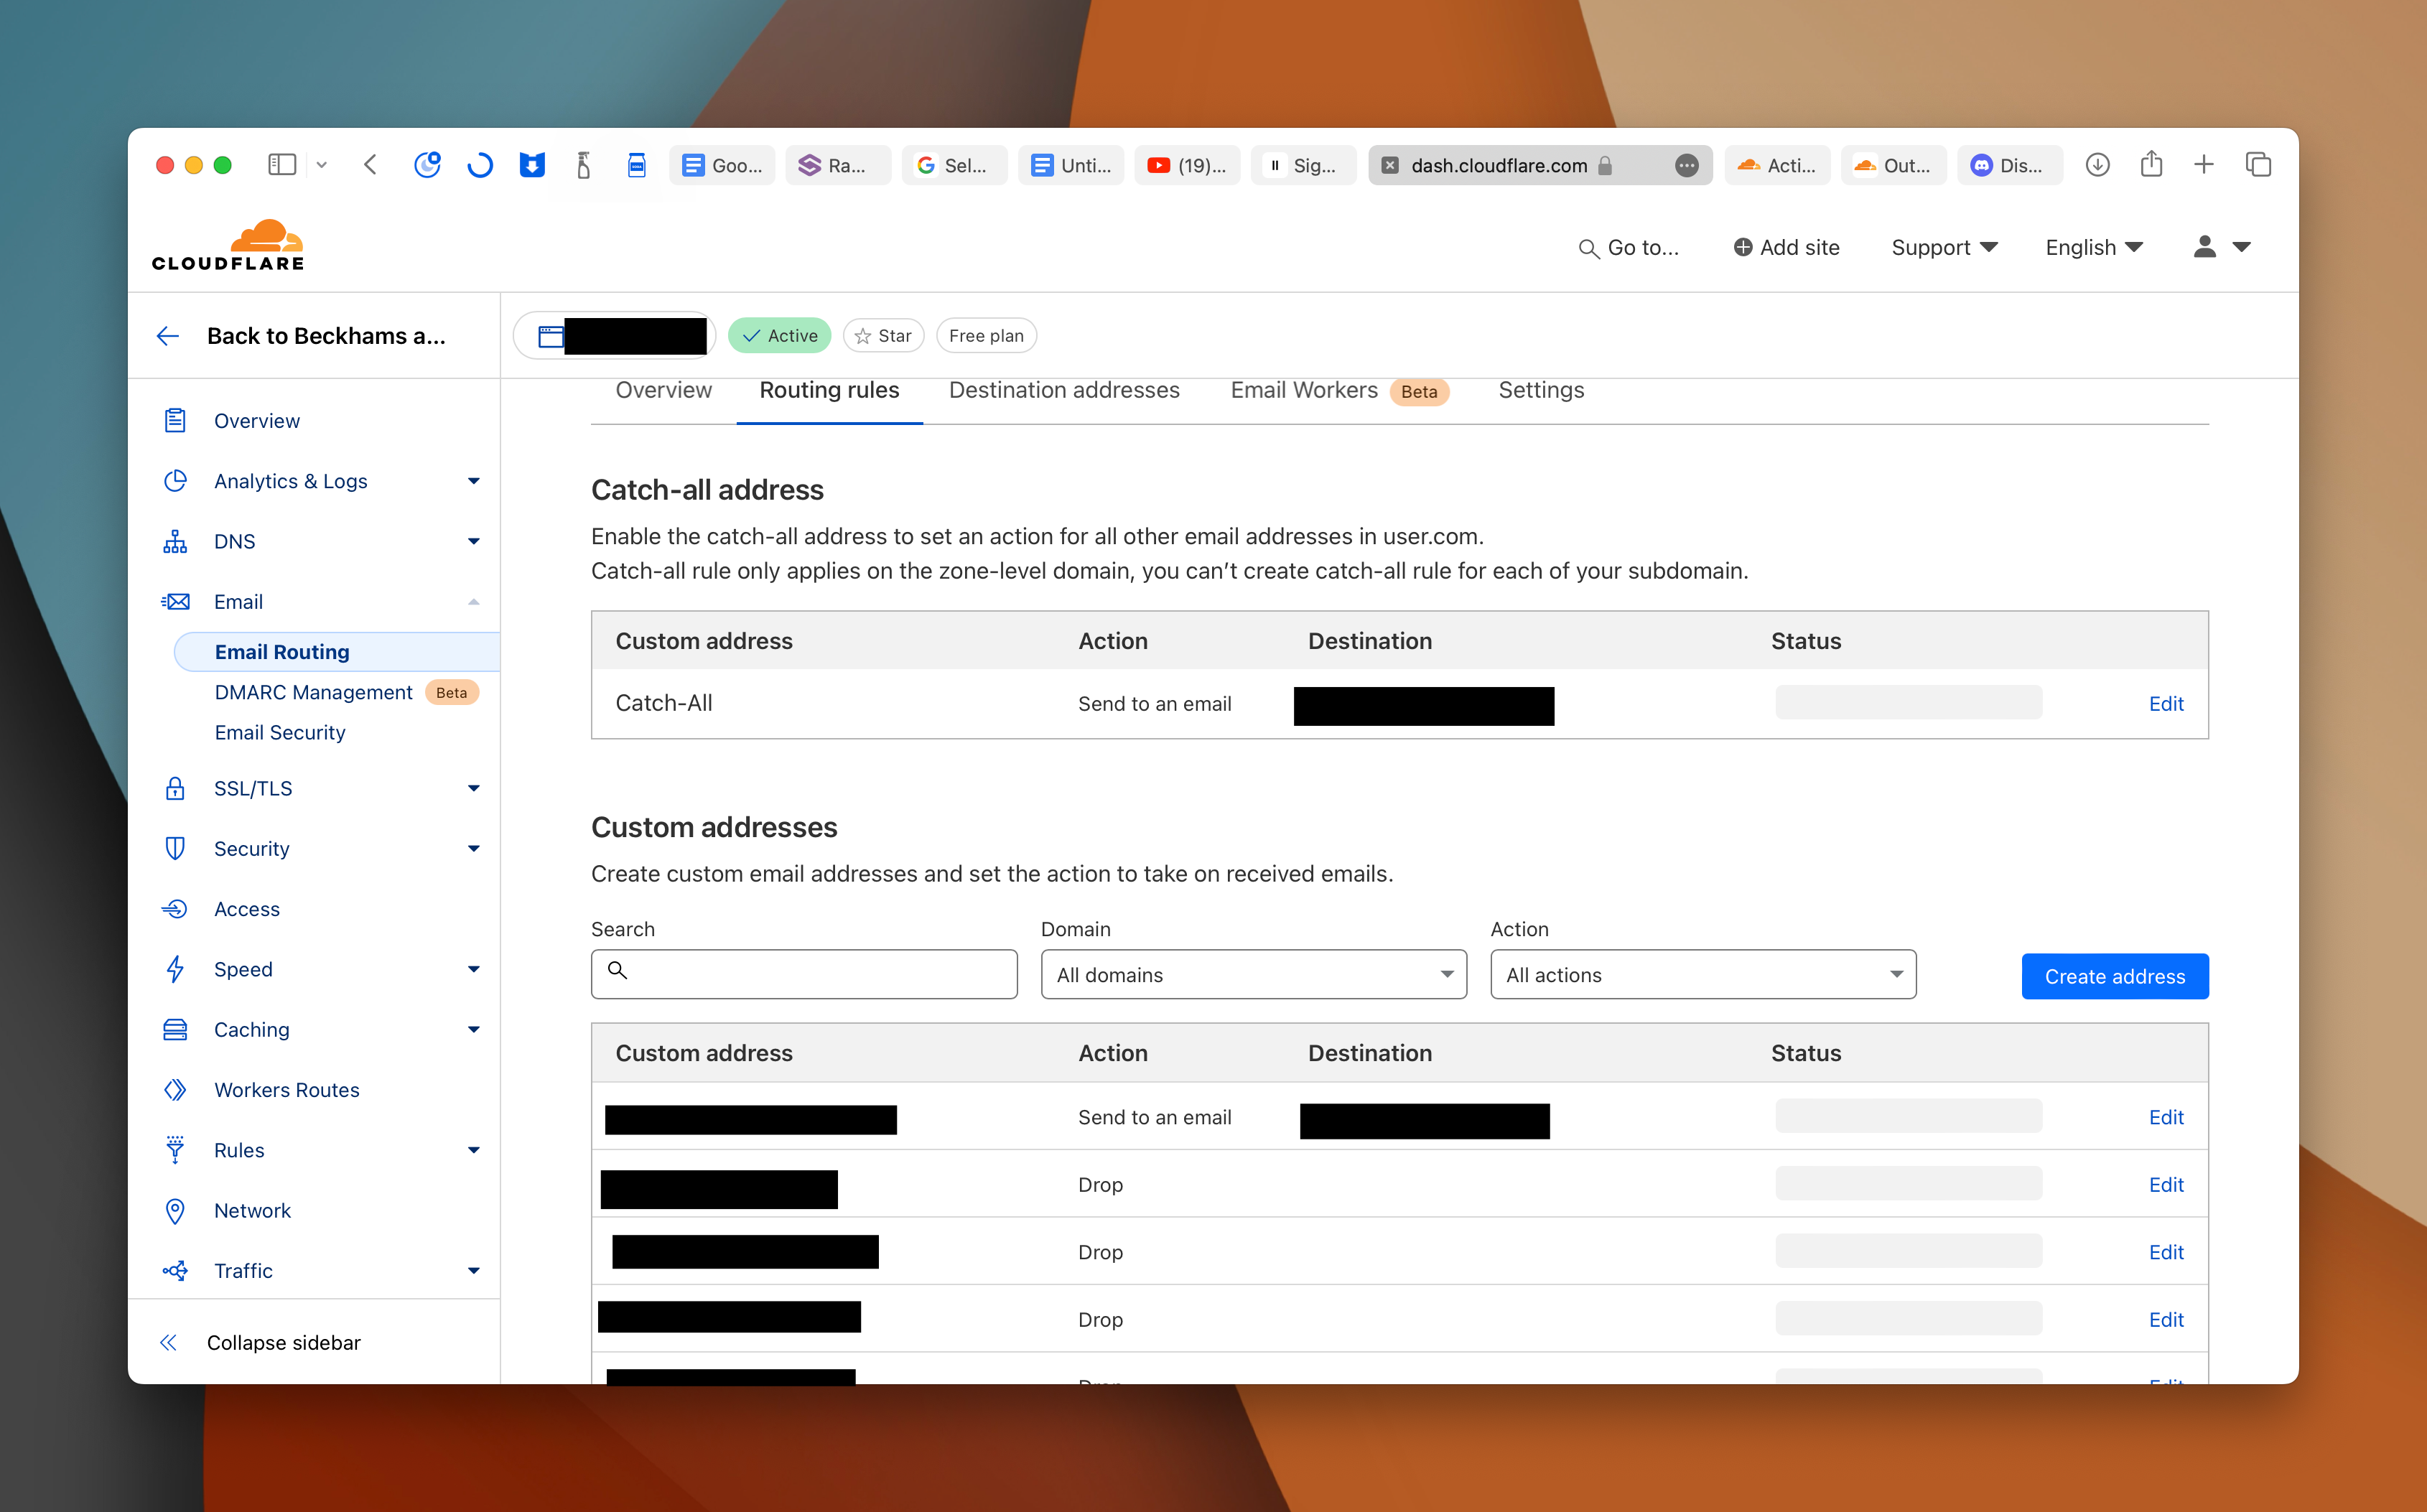Screen dimensions: 2427x1512
Task: Open the All domains dropdown
Action: 1253,974
